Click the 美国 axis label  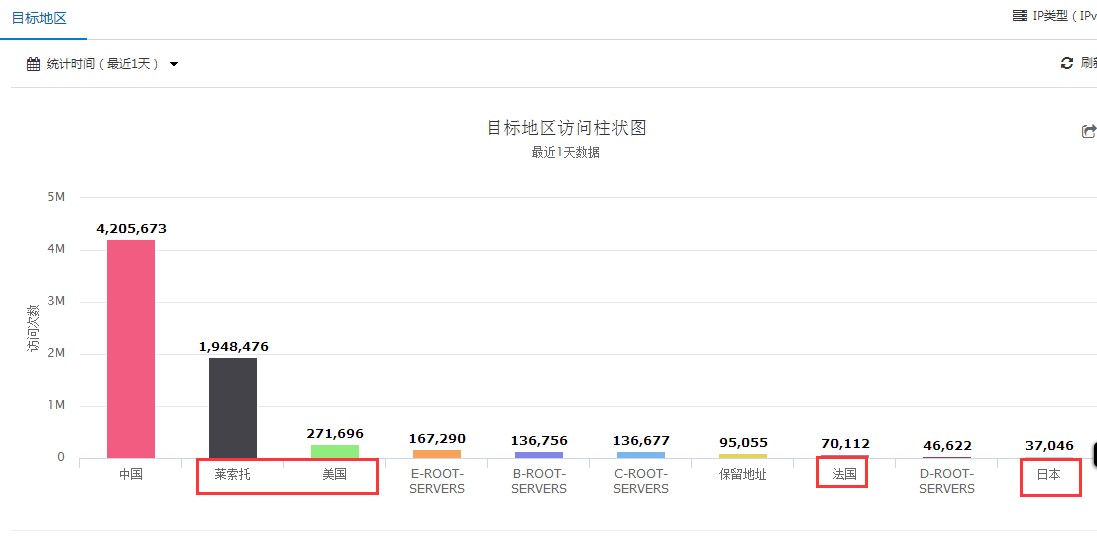pyautogui.click(x=334, y=474)
